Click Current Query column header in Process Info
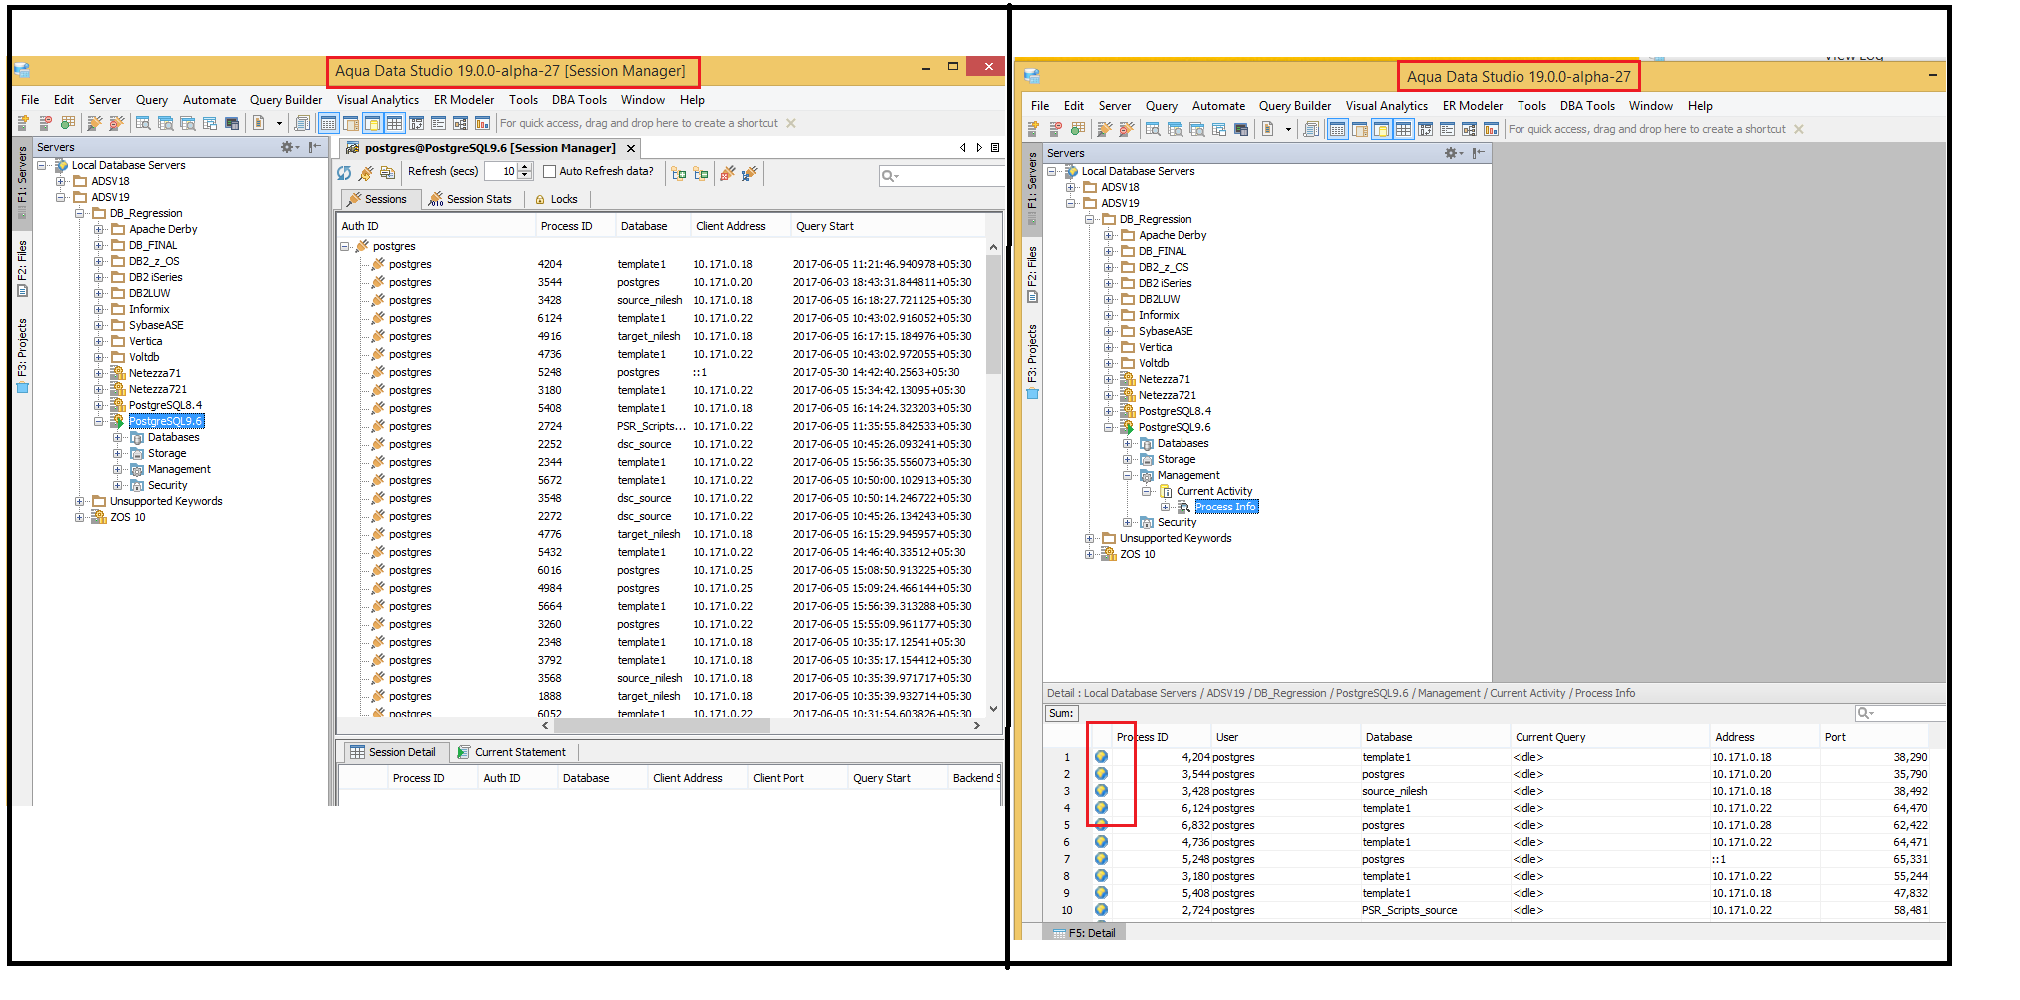The width and height of the screenshot is (2020, 1000). click(x=1609, y=737)
